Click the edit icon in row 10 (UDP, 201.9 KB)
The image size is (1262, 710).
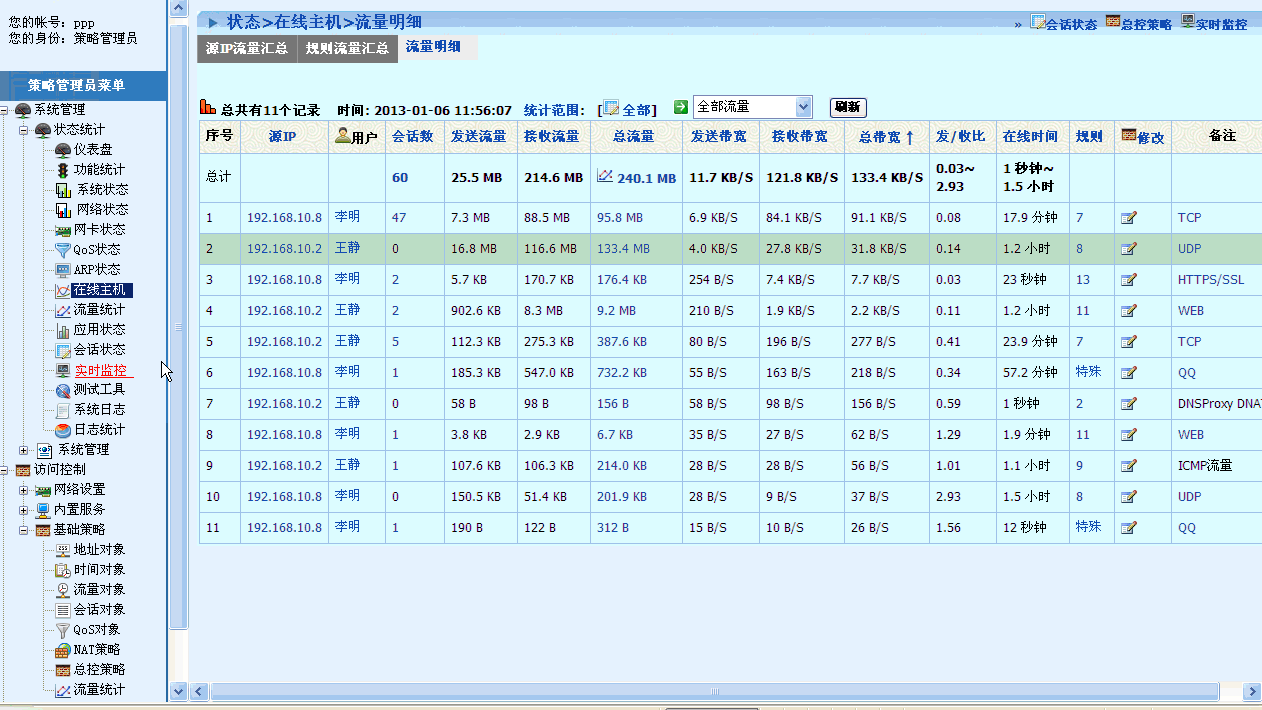(x=1129, y=497)
